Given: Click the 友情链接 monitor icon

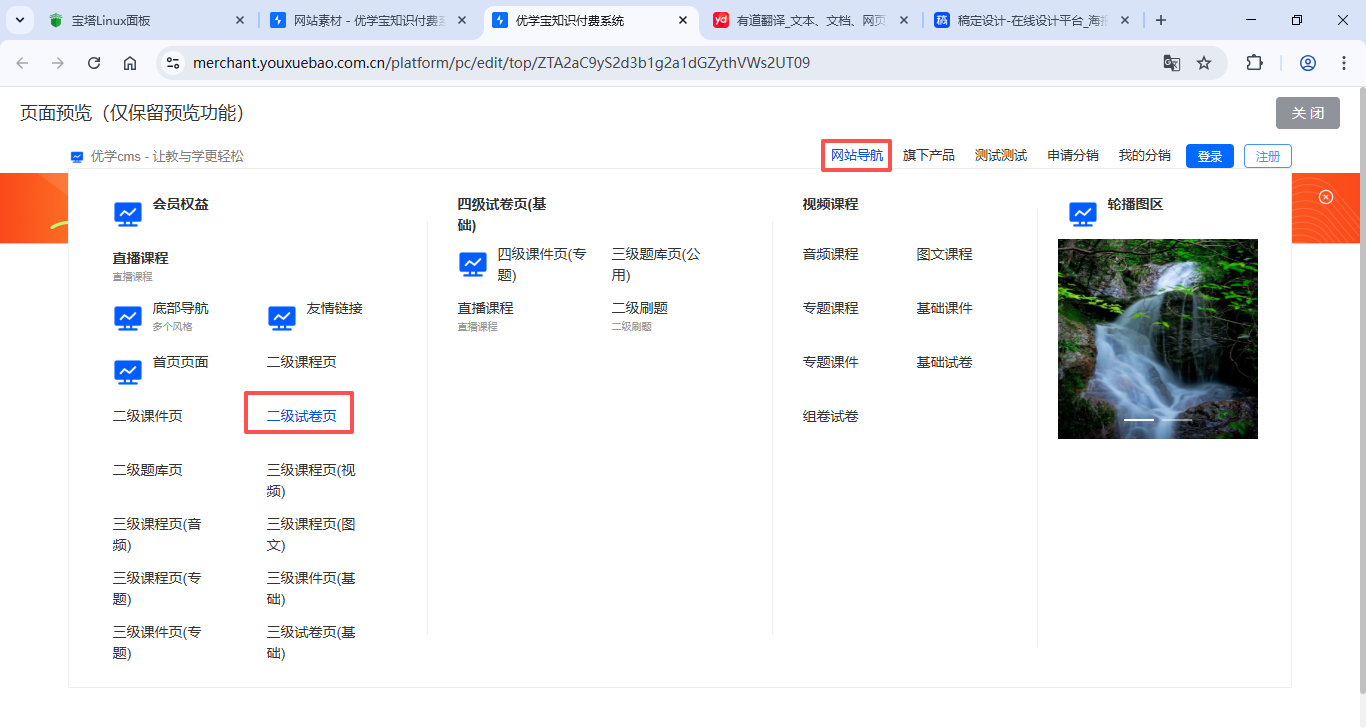Looking at the screenshot, I should (282, 317).
